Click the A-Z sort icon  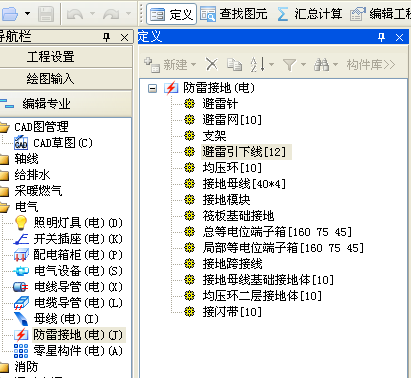click(x=258, y=64)
